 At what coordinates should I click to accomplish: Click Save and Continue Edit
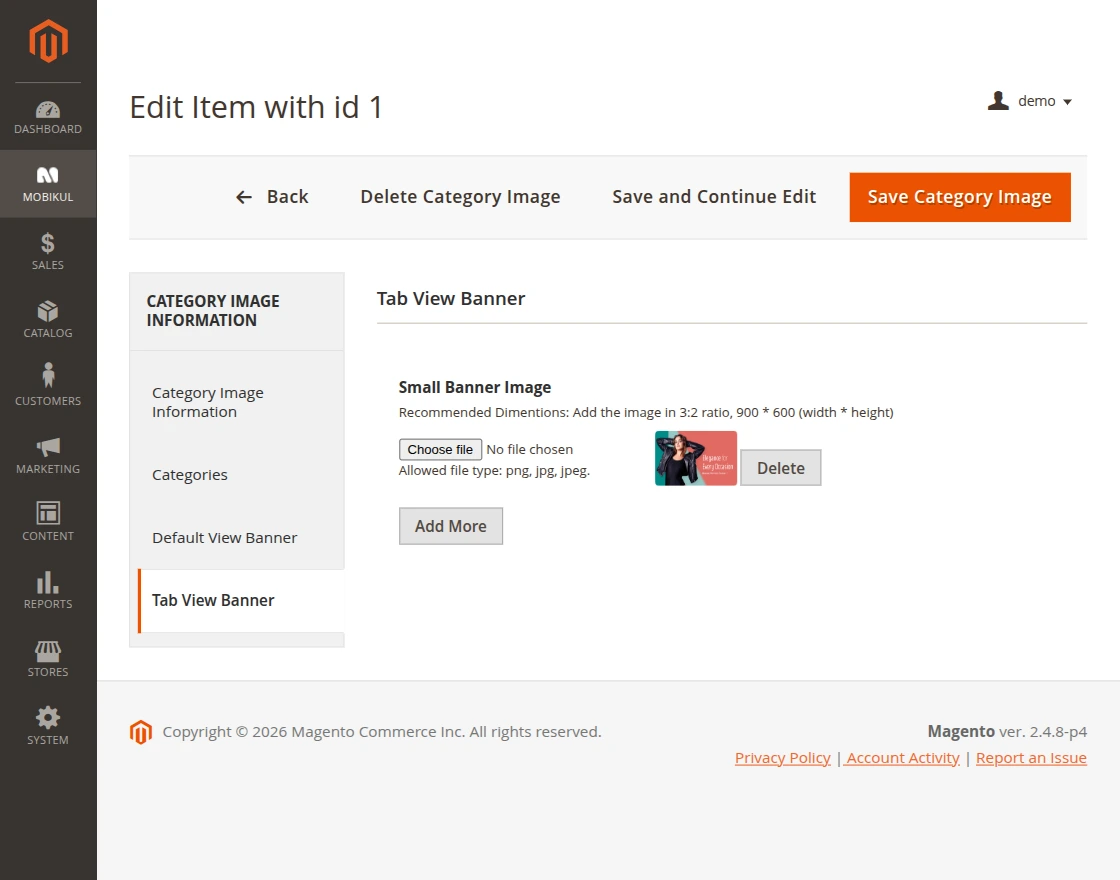pos(714,197)
